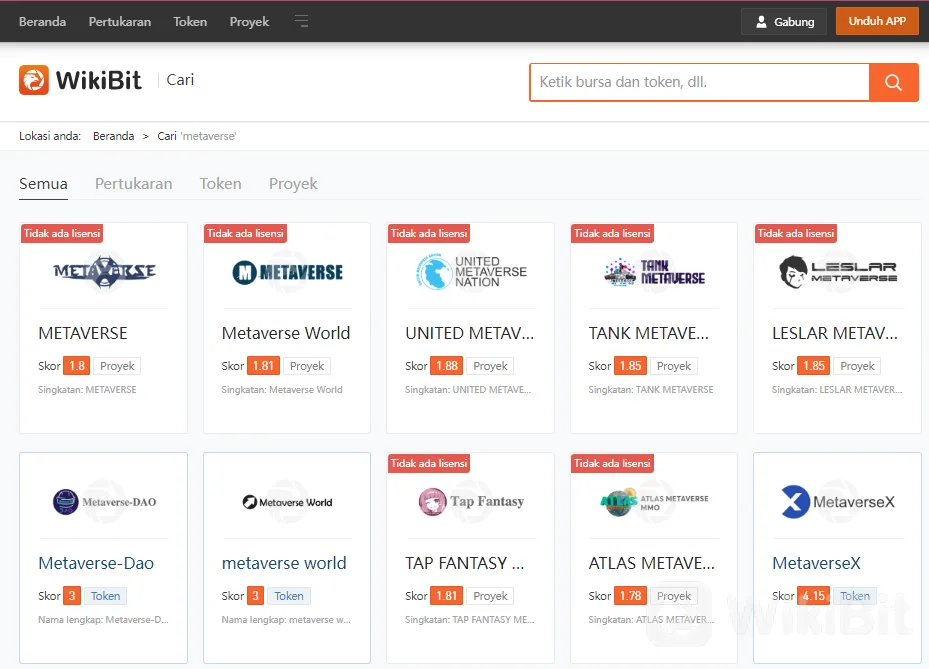Screen dimensions: 929x669
Task: Click the 1.8 score badge on METAVERSE
Action: (77, 366)
